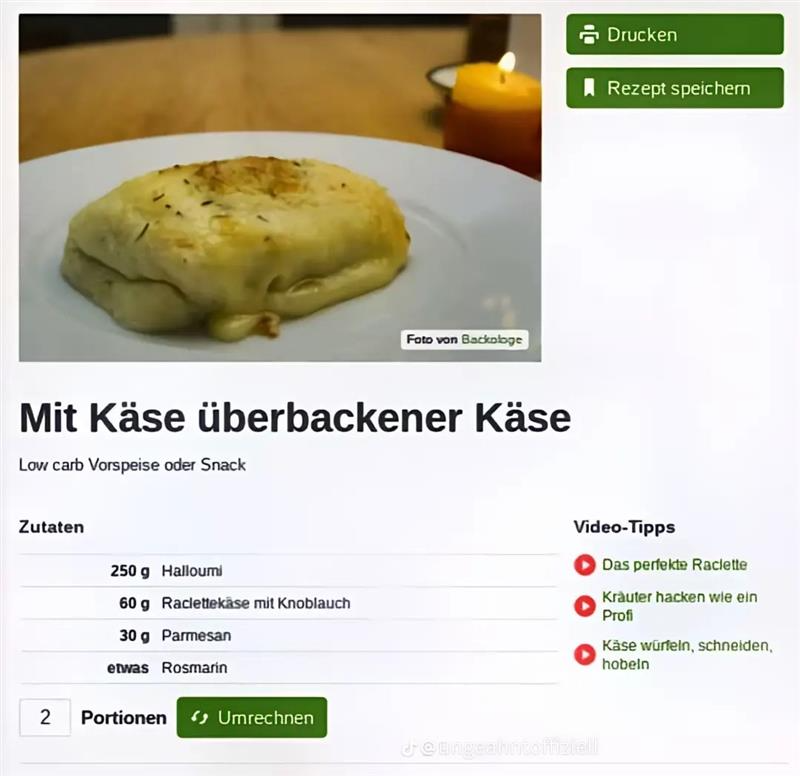Screen dimensions: 800x776
Task: Click the TikTok logo watermark
Action: (408, 748)
